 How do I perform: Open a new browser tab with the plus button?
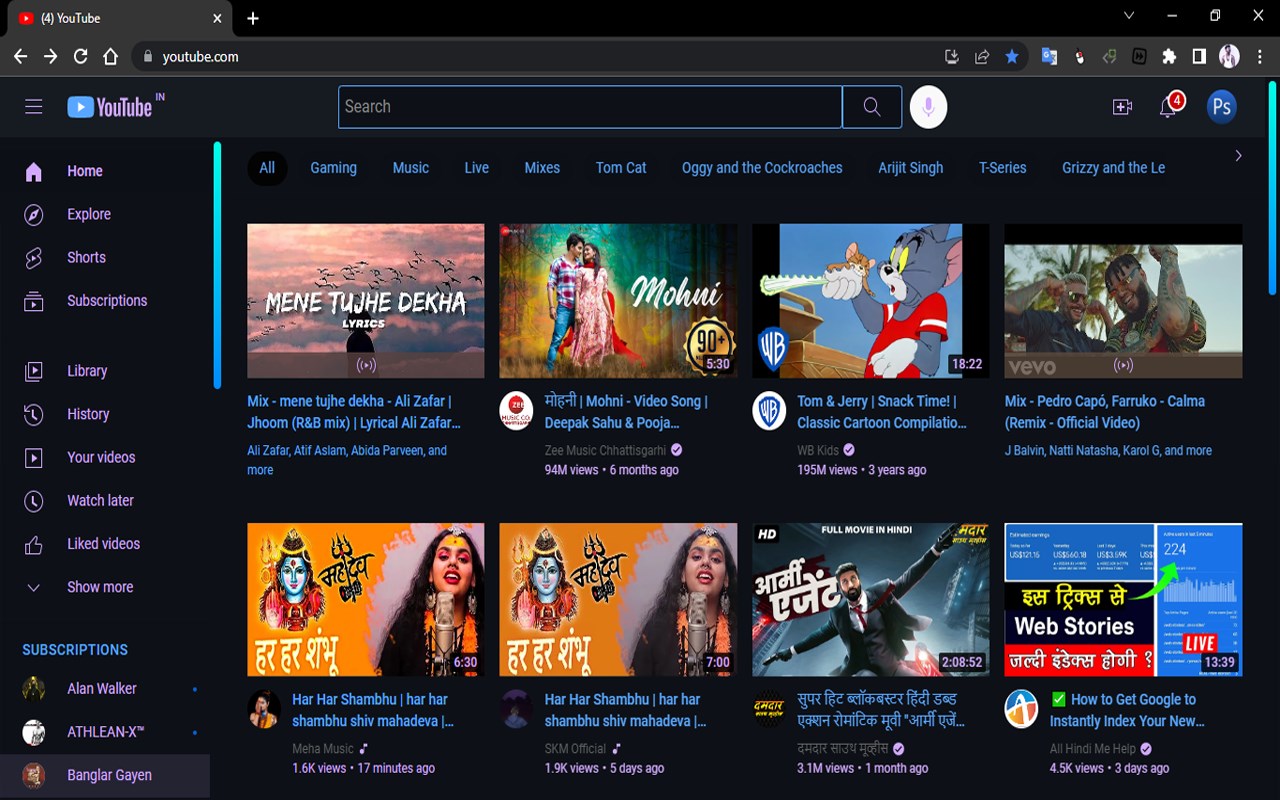coord(253,18)
